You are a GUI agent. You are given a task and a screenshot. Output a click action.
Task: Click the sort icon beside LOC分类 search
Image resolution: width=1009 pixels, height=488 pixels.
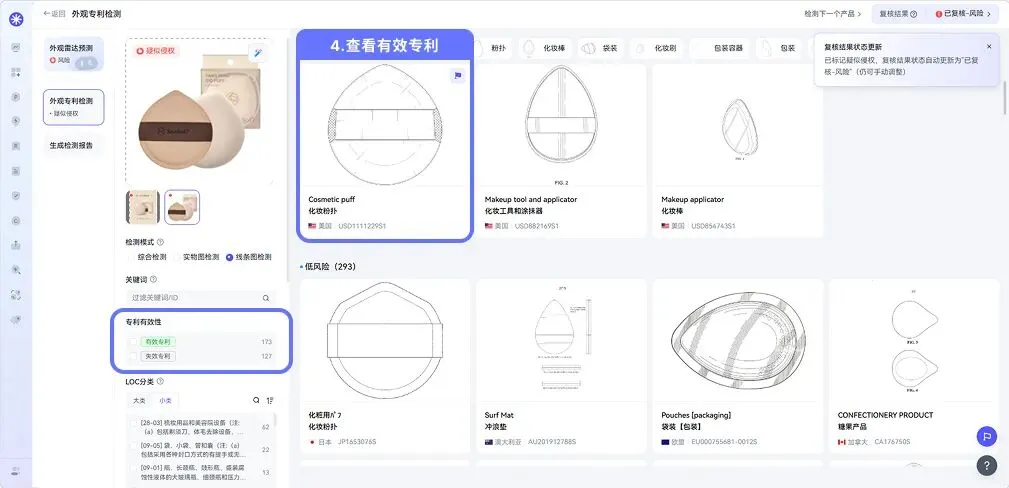pos(270,400)
